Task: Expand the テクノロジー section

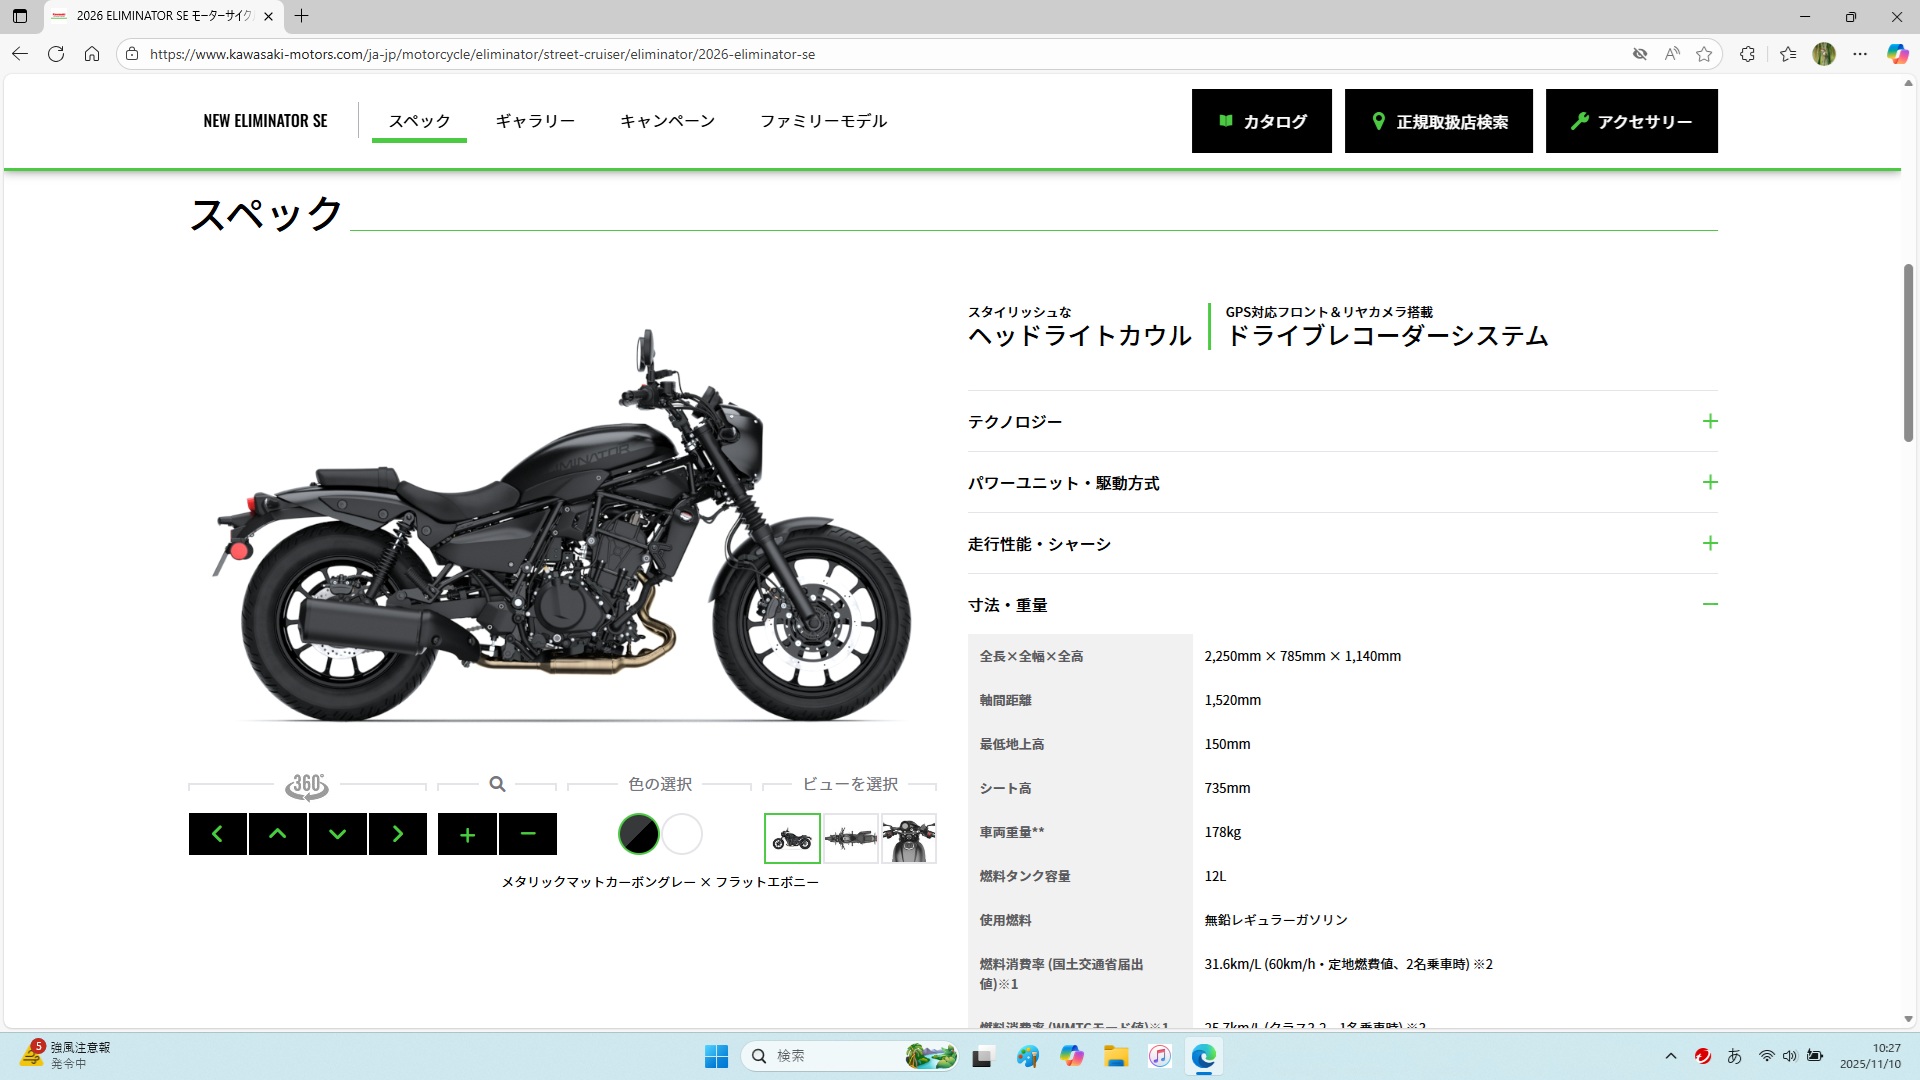Action: (x=1710, y=421)
